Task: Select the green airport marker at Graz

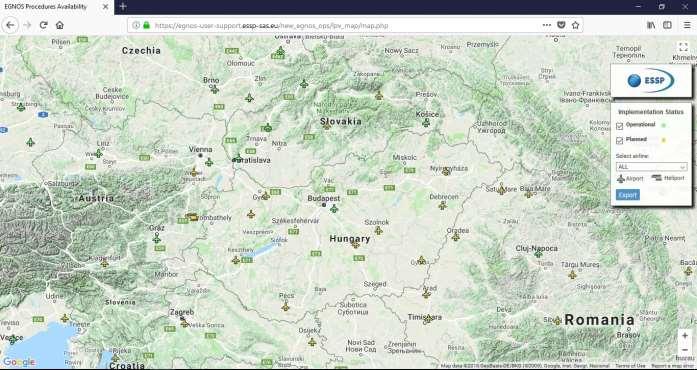Action: (x=156, y=239)
